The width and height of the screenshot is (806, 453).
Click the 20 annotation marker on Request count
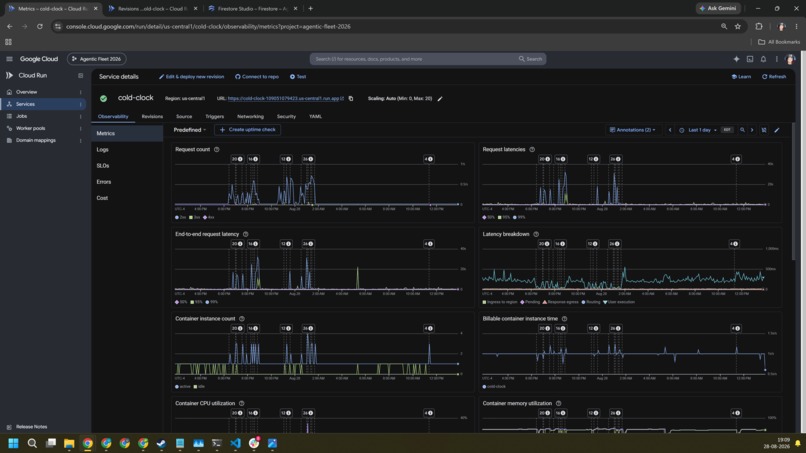coord(237,159)
